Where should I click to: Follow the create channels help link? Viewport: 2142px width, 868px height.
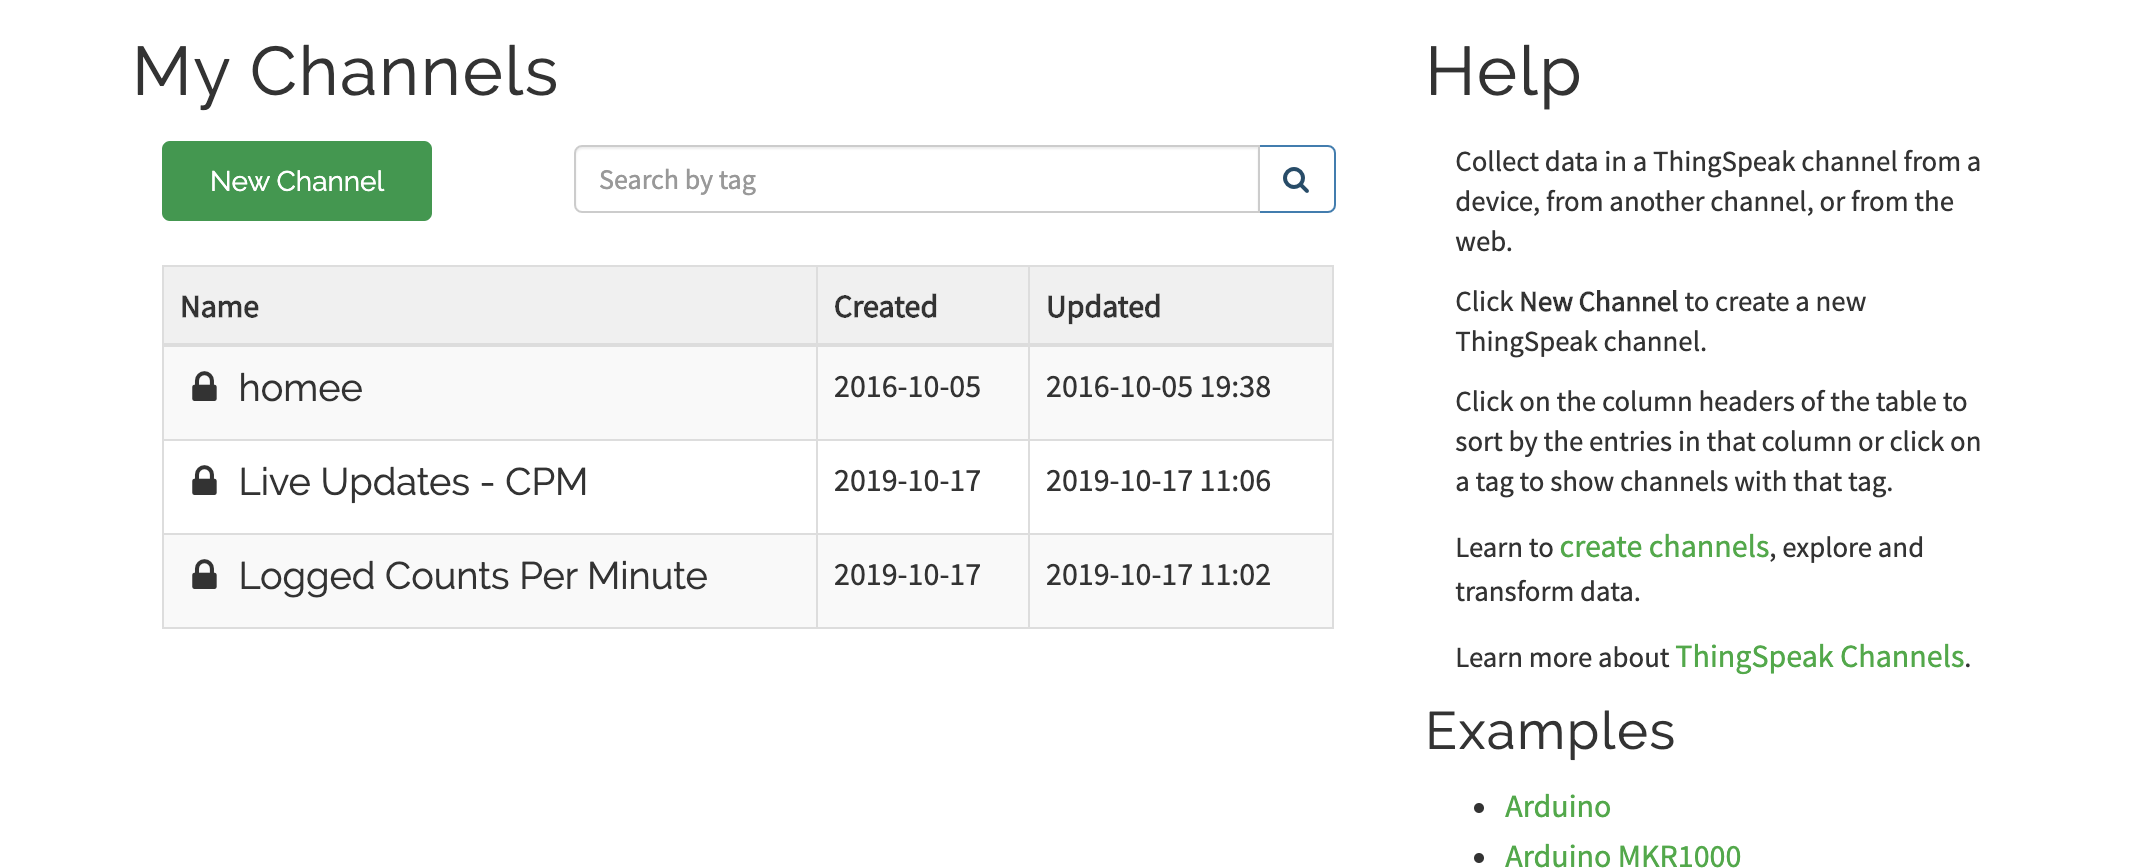click(x=1664, y=547)
